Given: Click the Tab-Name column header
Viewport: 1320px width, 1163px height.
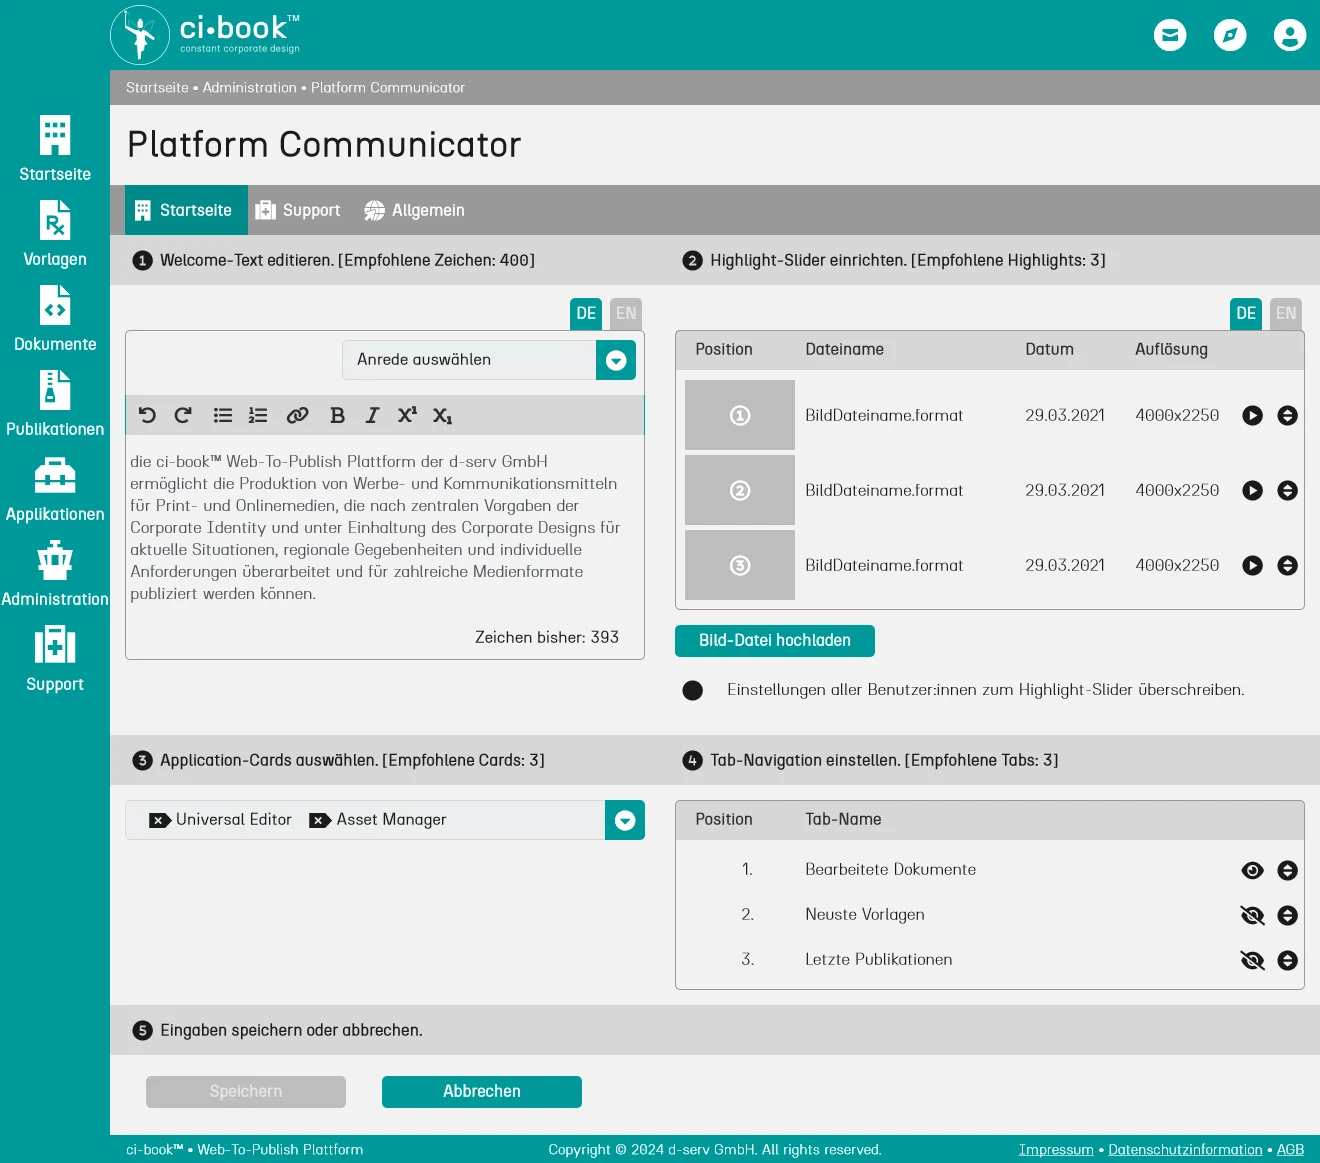Looking at the screenshot, I should pos(843,819).
